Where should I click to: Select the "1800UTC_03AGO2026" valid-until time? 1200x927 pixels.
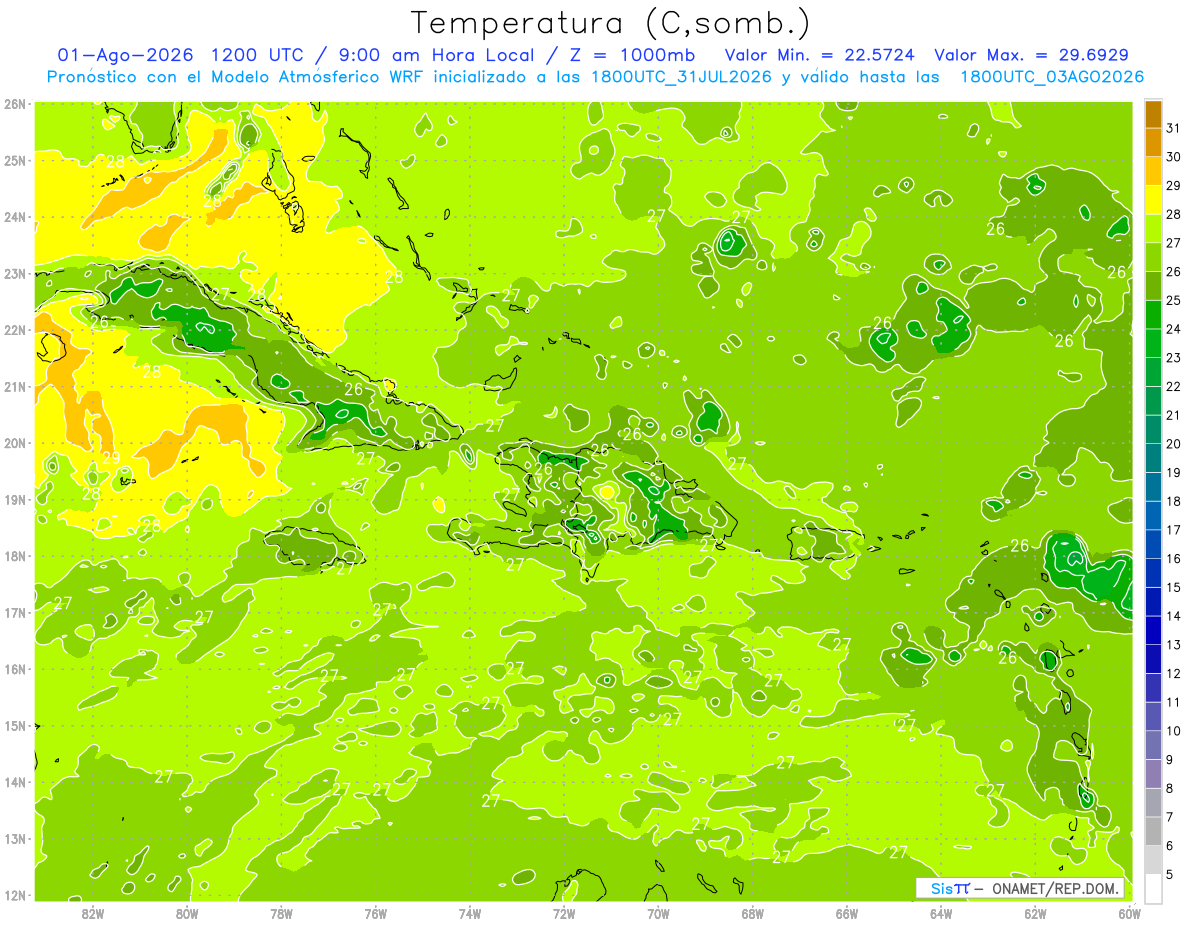click(x=1052, y=77)
